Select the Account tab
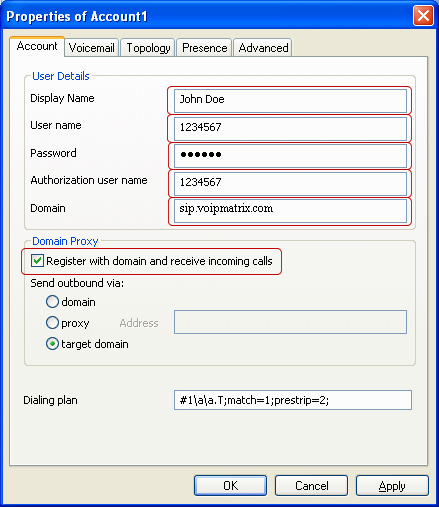Screen dimensions: 439x507 pos(37,46)
